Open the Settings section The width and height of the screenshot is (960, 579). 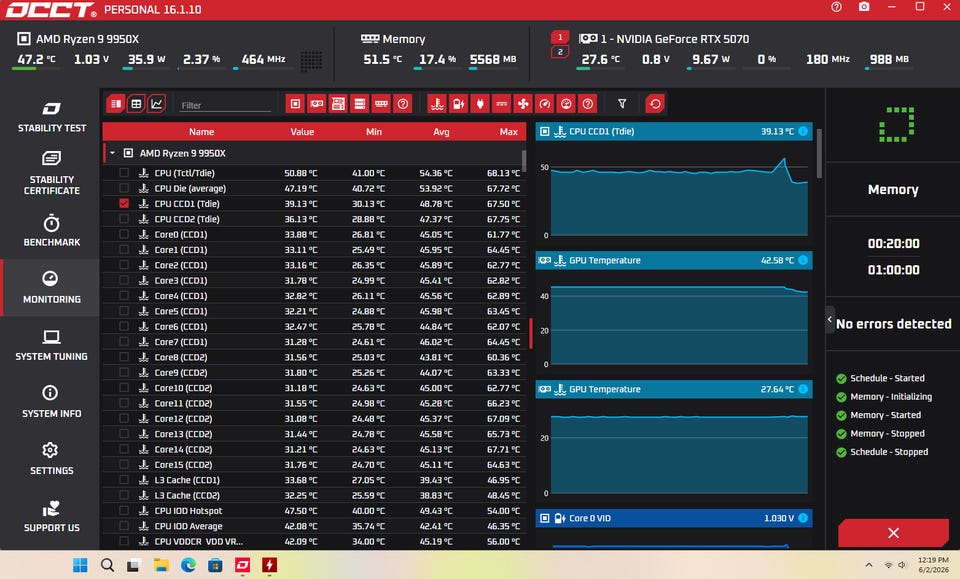pos(51,459)
